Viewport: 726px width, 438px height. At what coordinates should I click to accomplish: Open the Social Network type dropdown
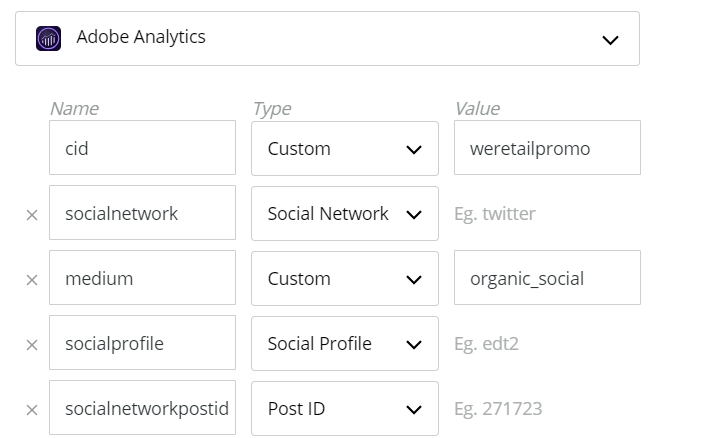344,214
